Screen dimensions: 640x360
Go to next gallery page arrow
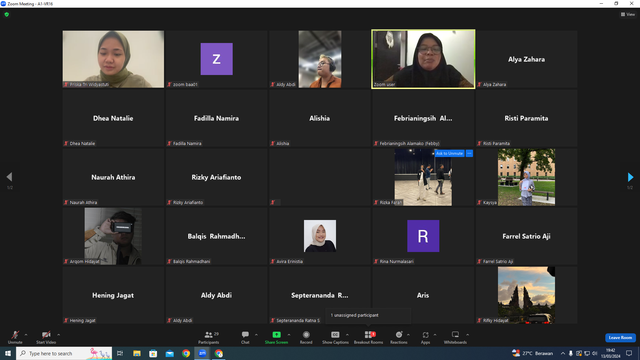click(630, 177)
